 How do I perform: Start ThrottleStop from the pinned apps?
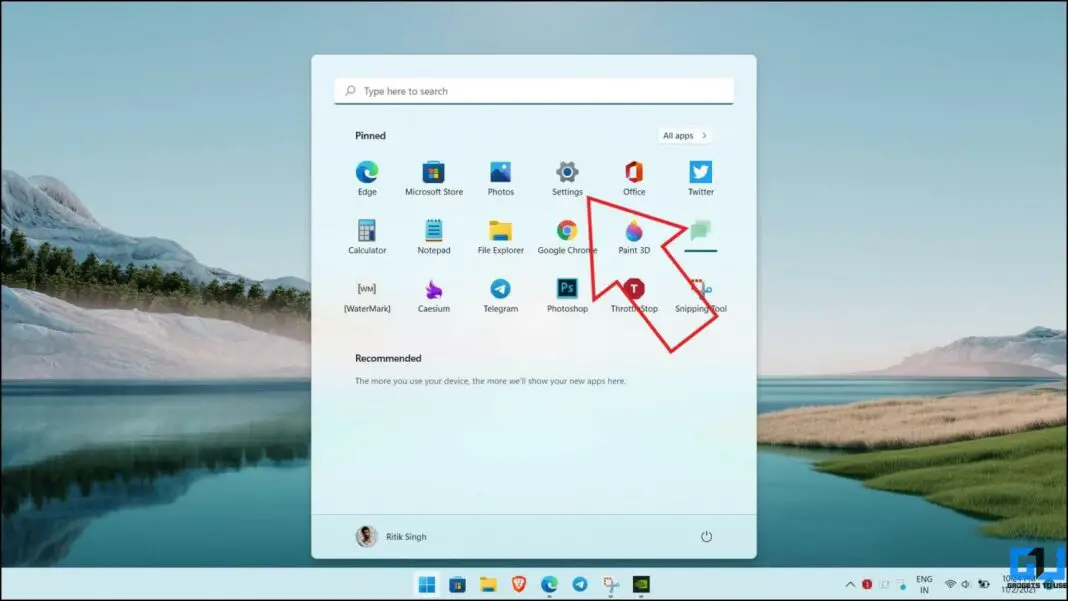click(x=634, y=292)
